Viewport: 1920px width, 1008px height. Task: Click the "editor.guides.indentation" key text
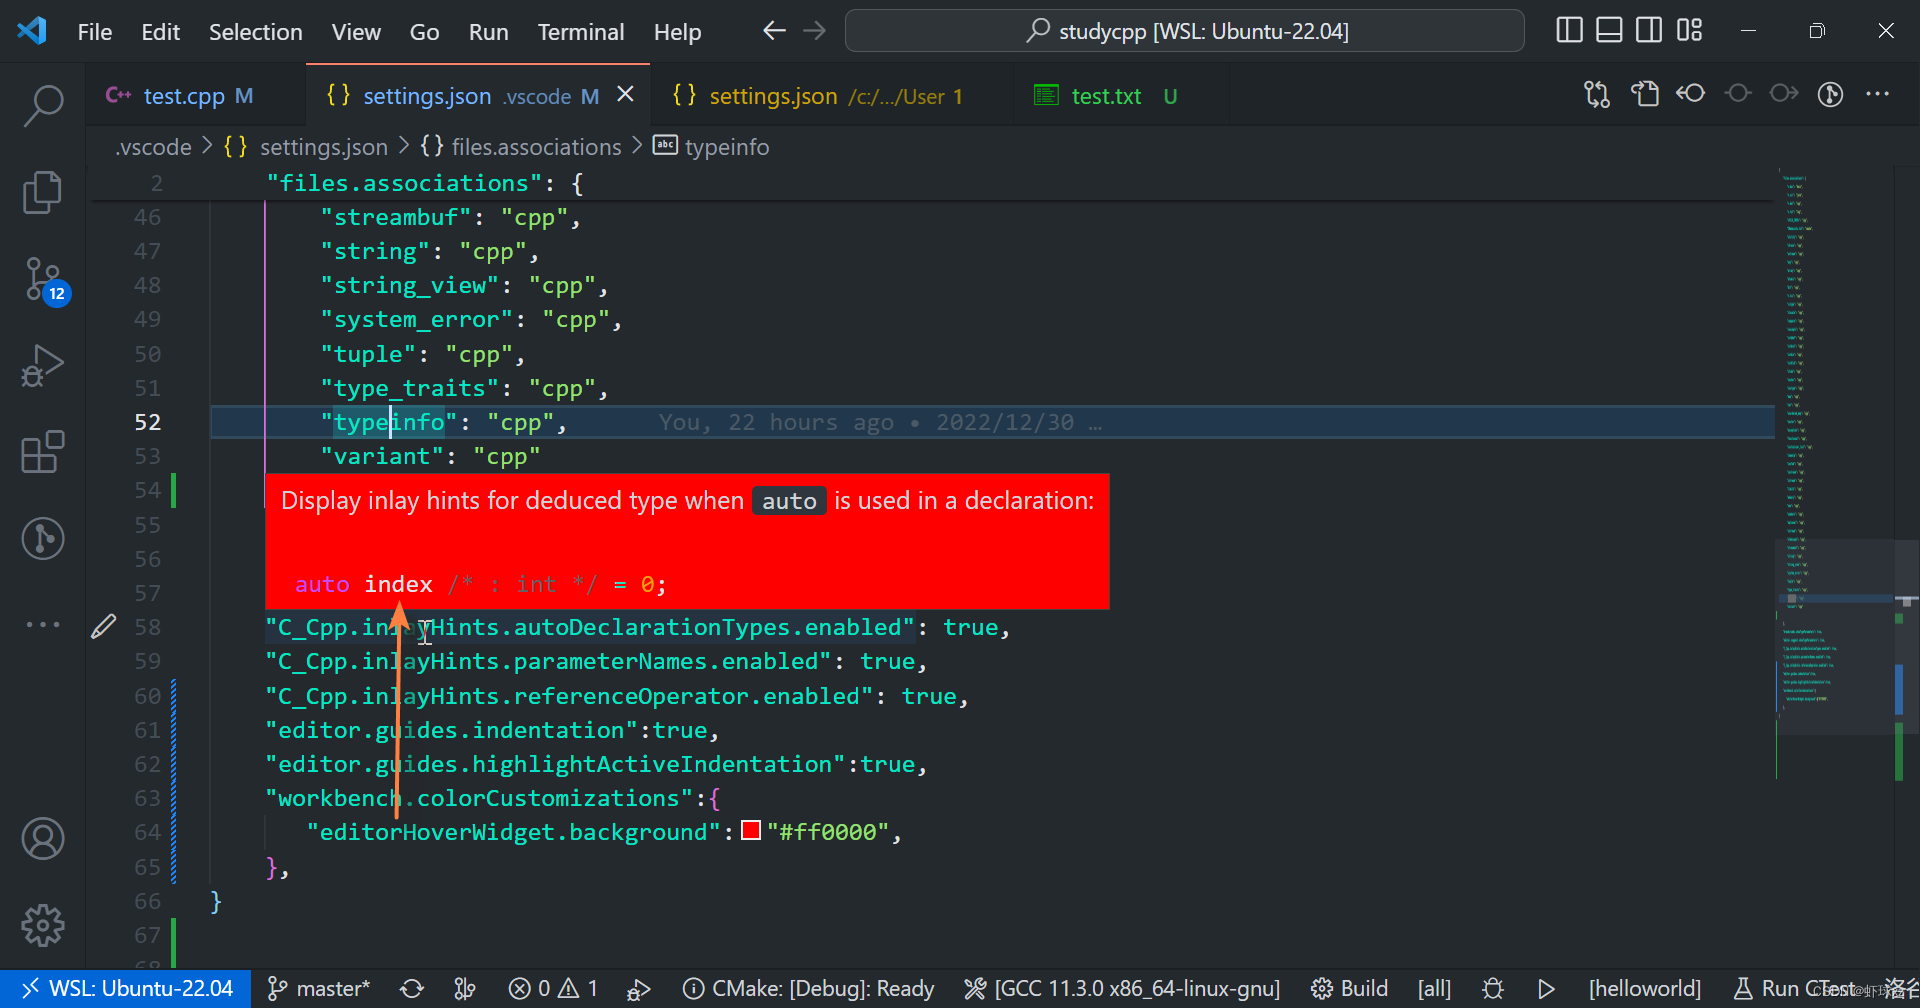coord(451,730)
